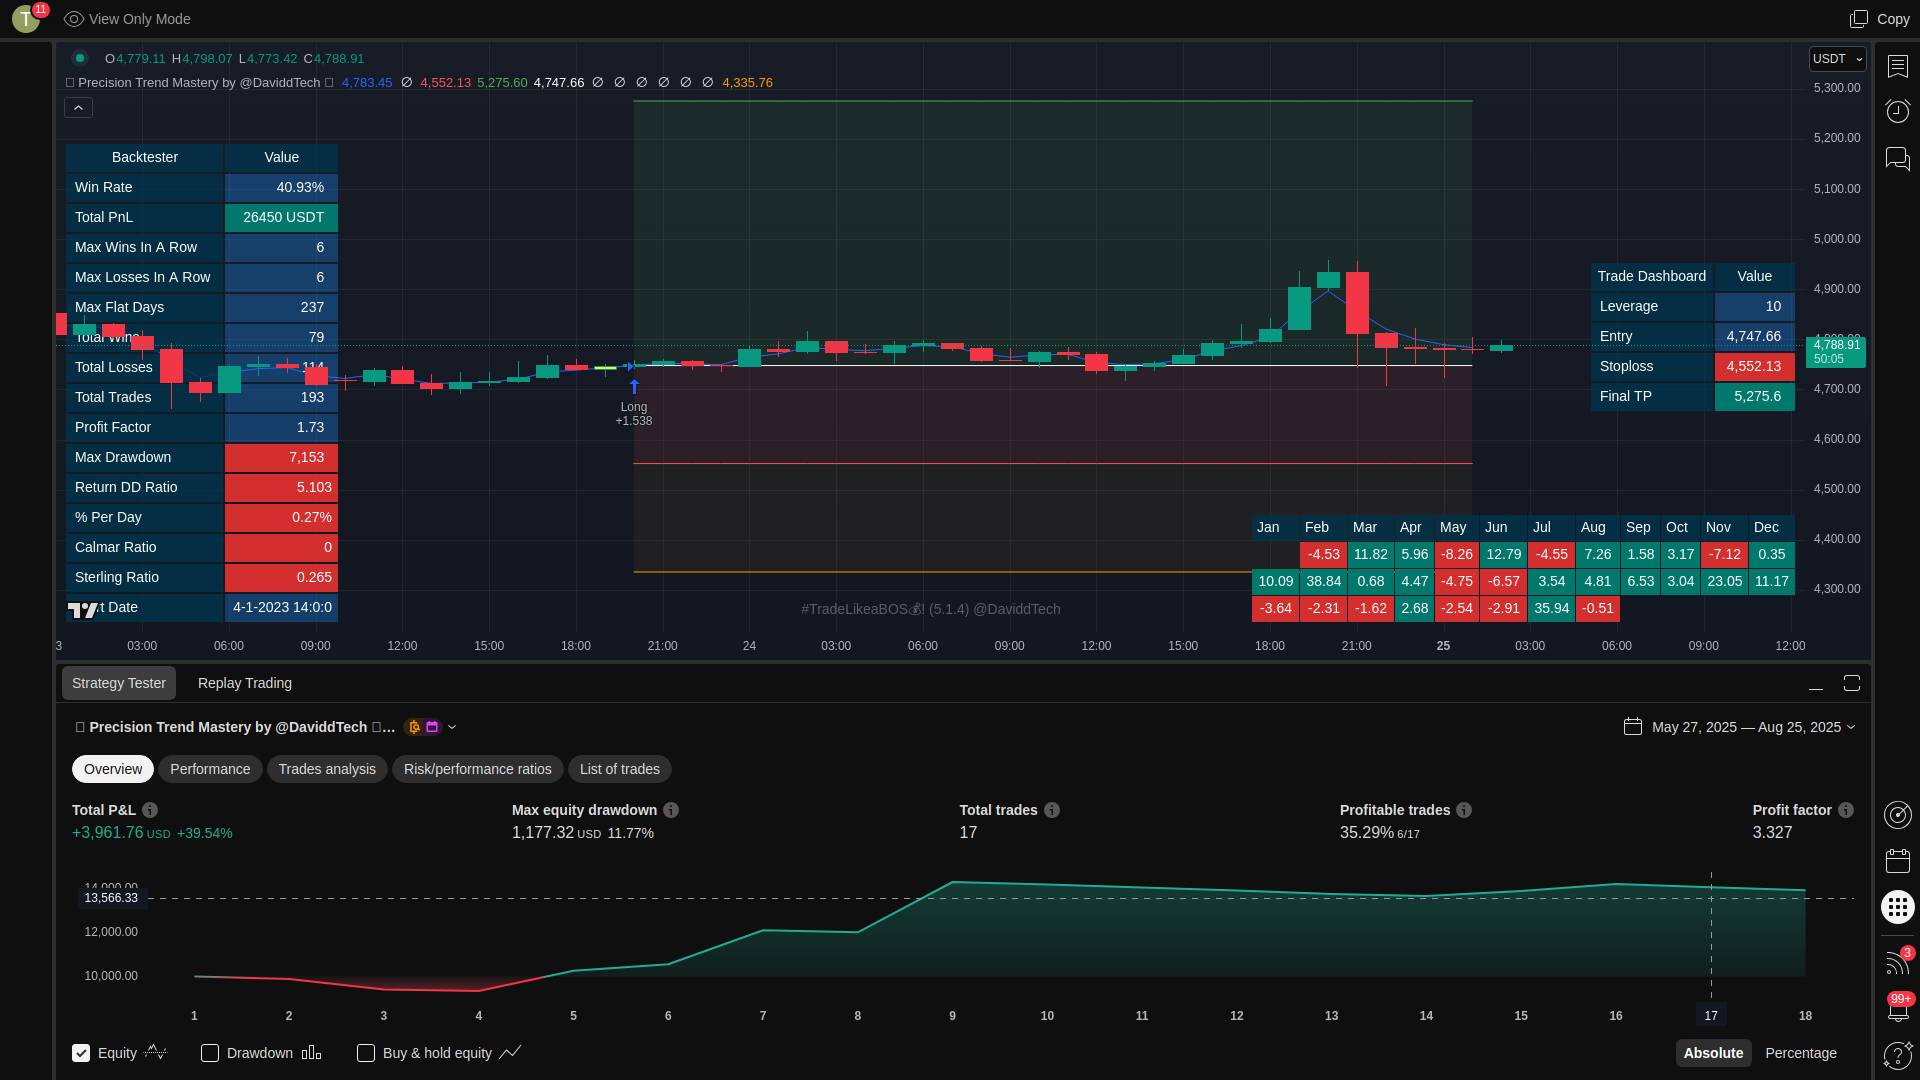
Task: Click the purple calendar badge next to strategy name
Action: [432, 727]
